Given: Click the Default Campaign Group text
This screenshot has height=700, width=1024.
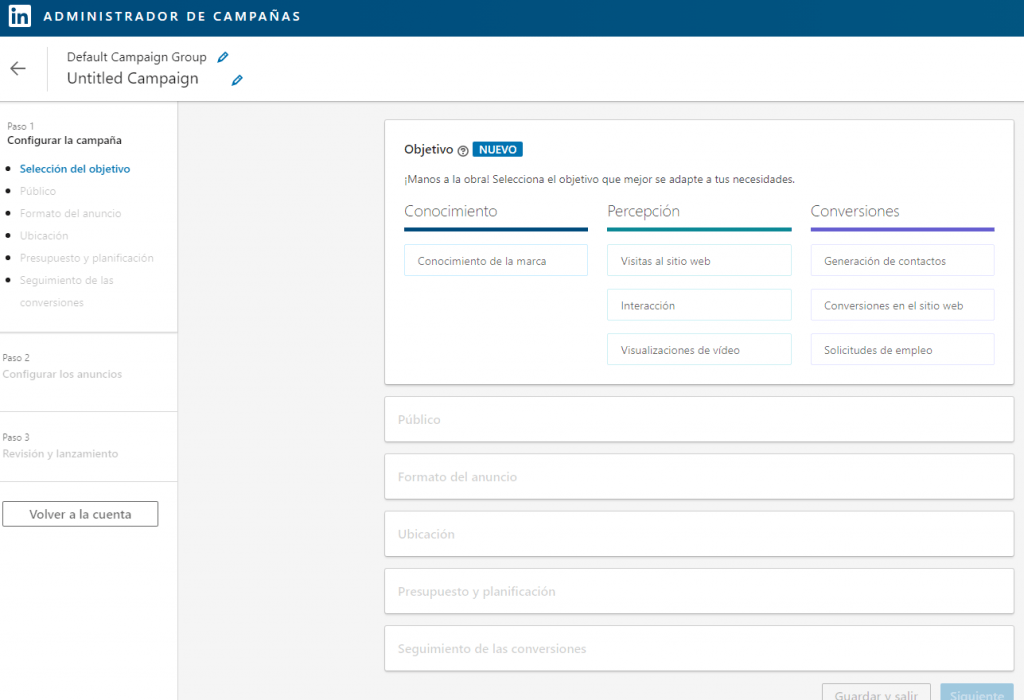Looking at the screenshot, I should pos(136,57).
